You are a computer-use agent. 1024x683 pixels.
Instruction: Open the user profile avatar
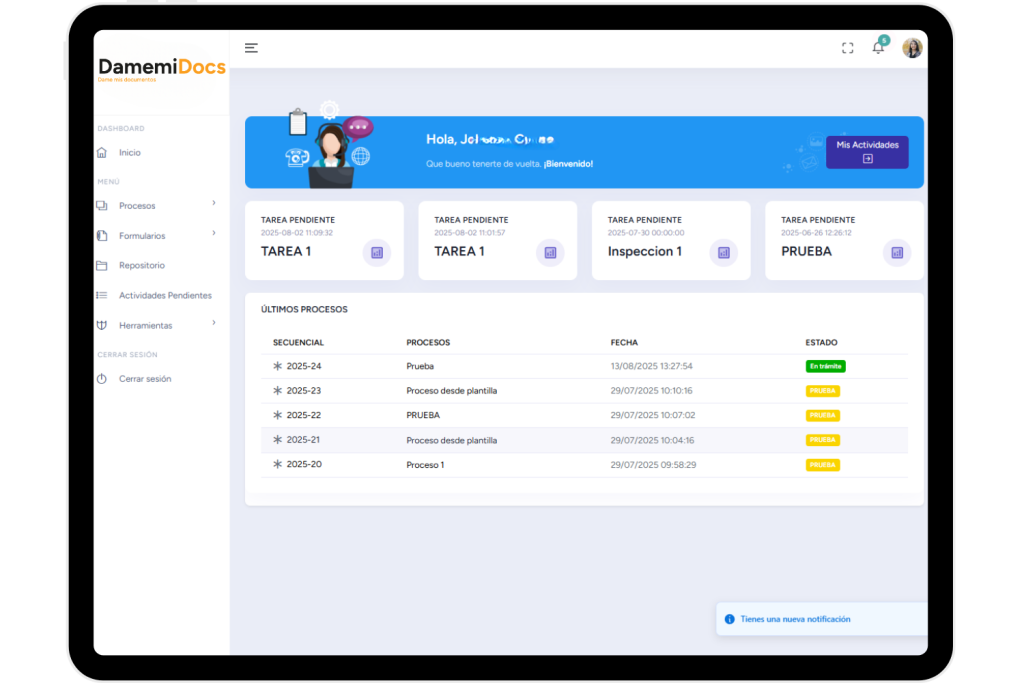(912, 48)
